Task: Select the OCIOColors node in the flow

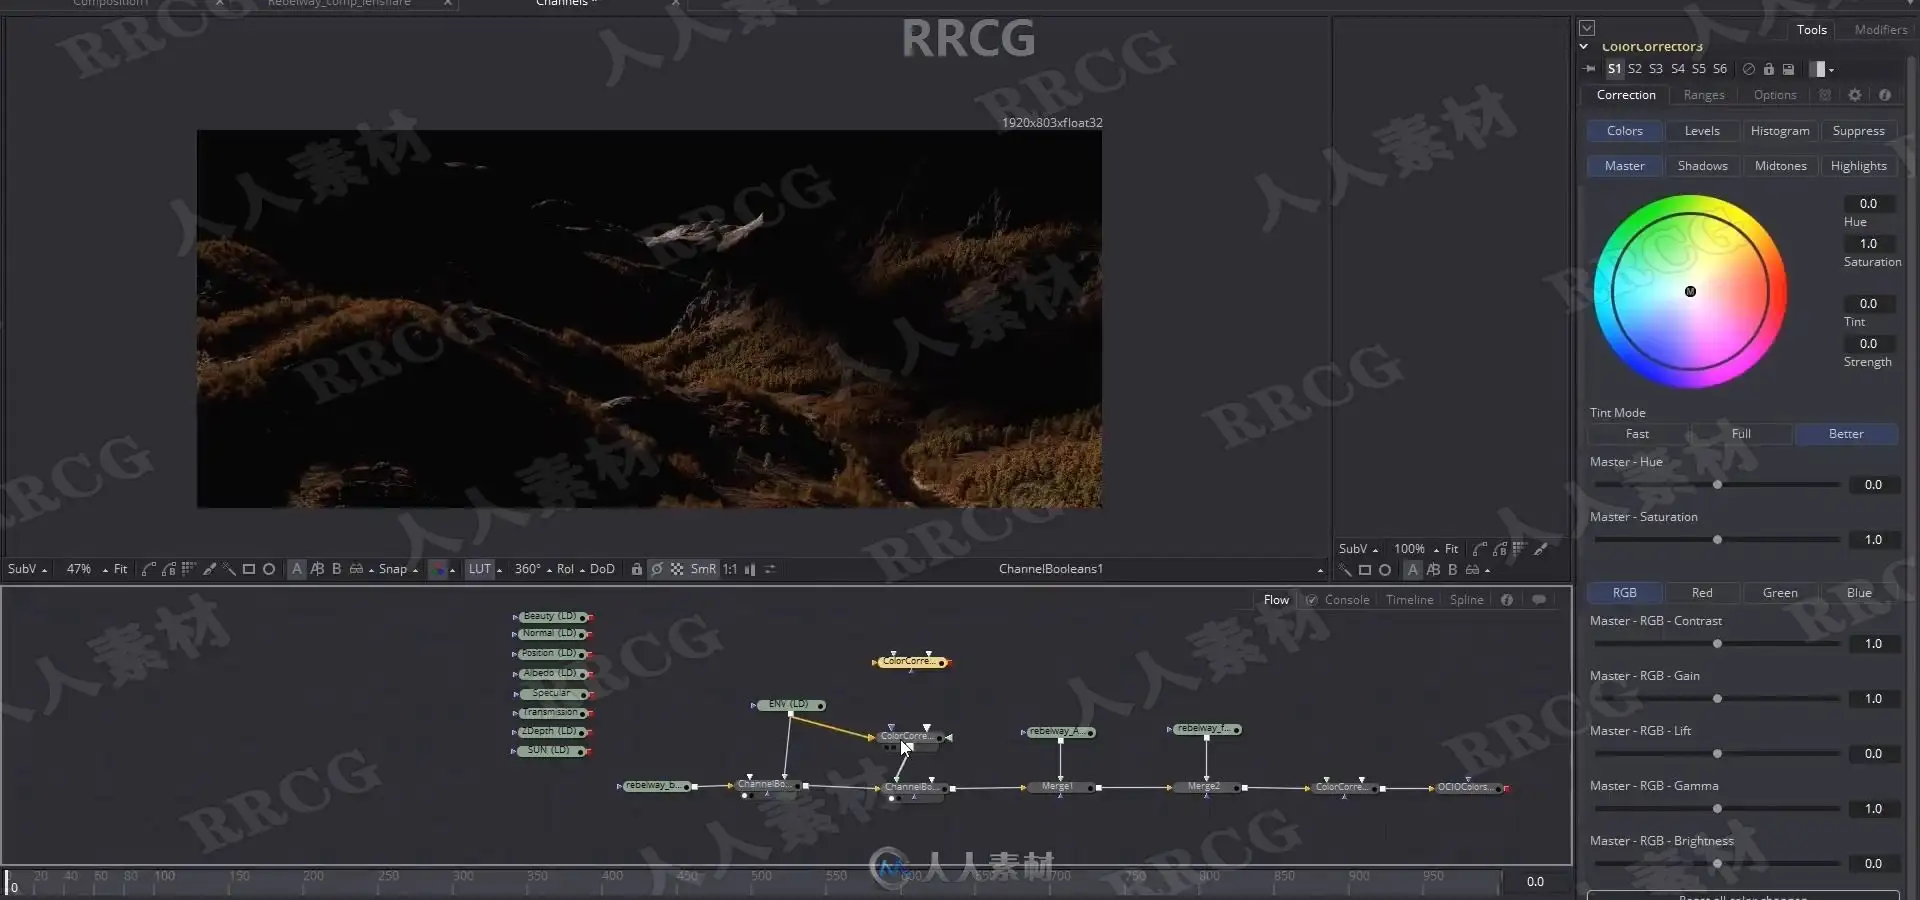Action: [1468, 788]
